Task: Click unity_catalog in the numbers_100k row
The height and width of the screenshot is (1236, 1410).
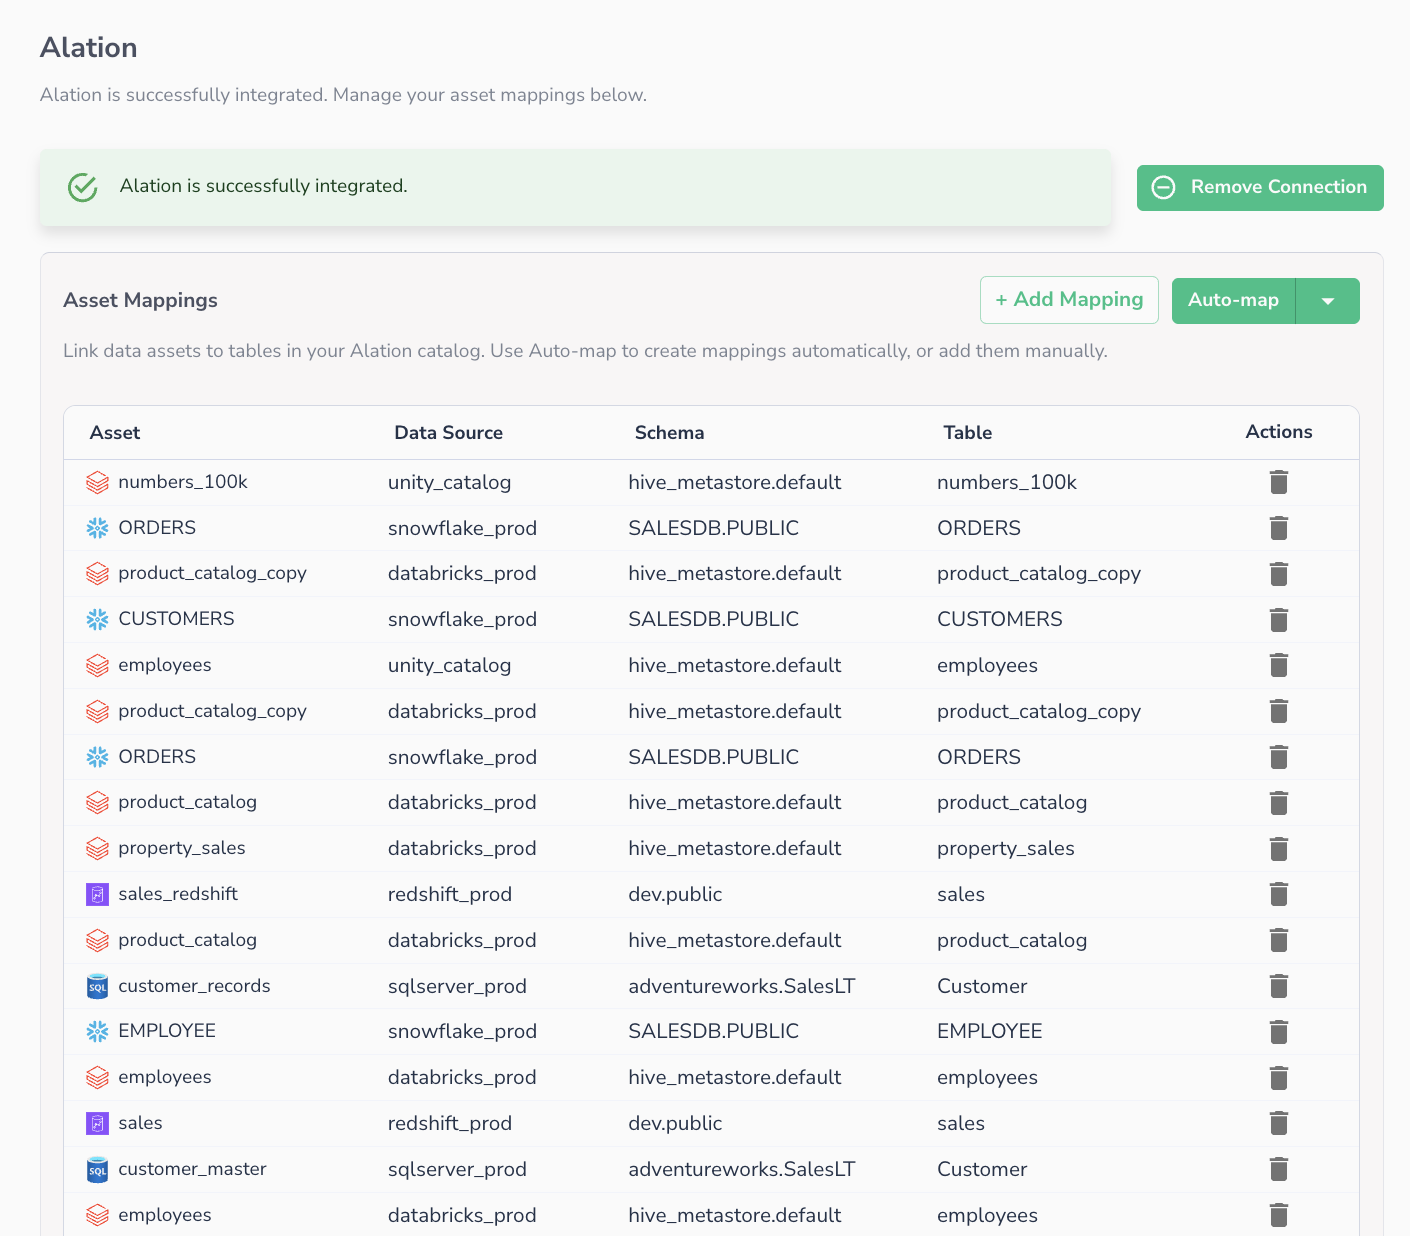Action: [449, 482]
